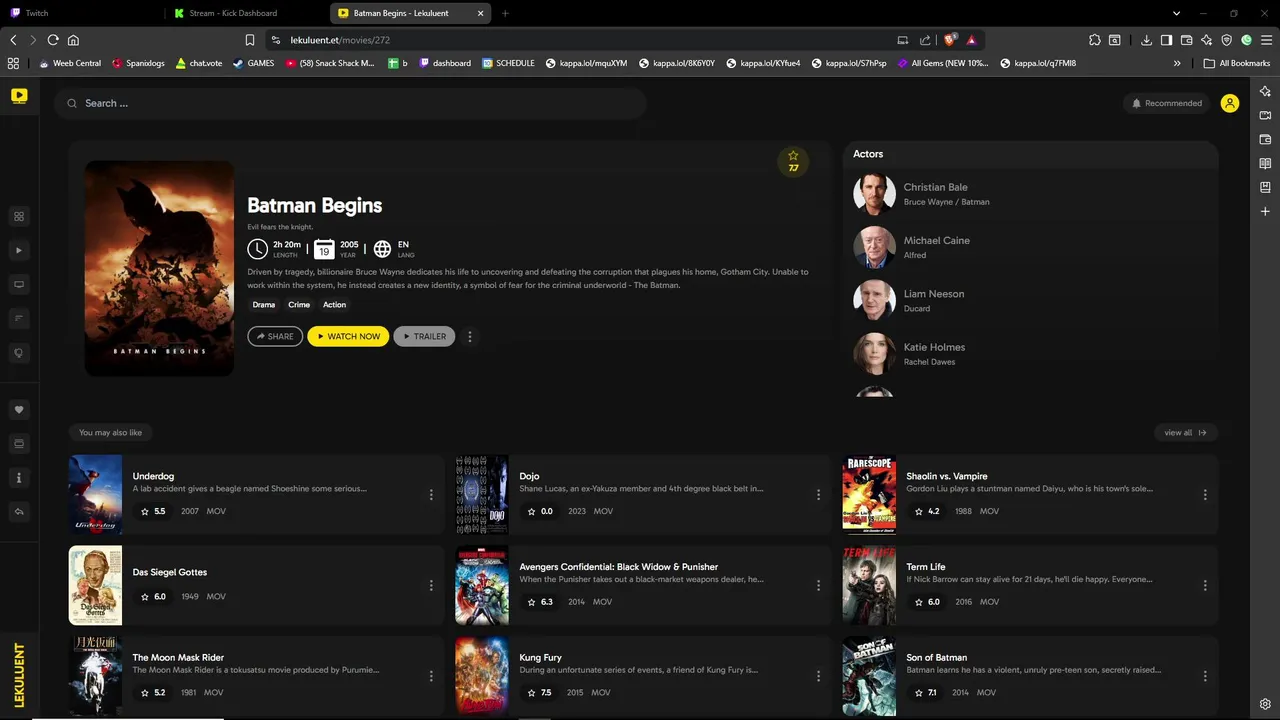1280x720 pixels.
Task: Open the Weeb Central bookmark
Action: [70, 63]
